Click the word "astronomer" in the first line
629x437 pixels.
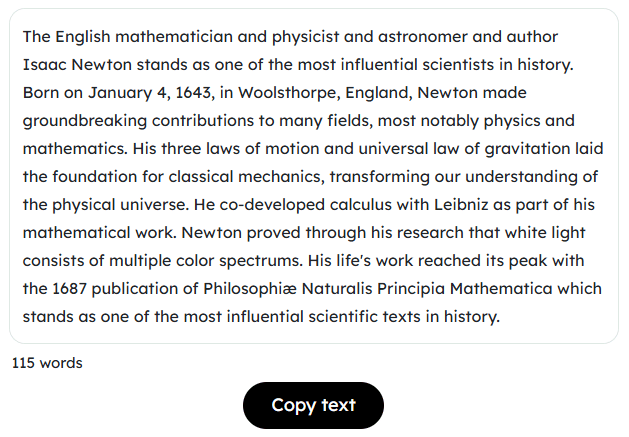click(423, 37)
